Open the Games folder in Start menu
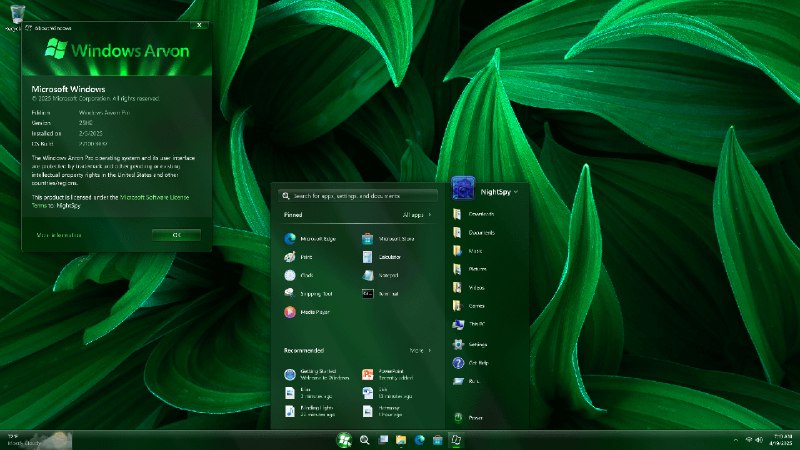This screenshot has height=450, width=800. click(x=468, y=306)
